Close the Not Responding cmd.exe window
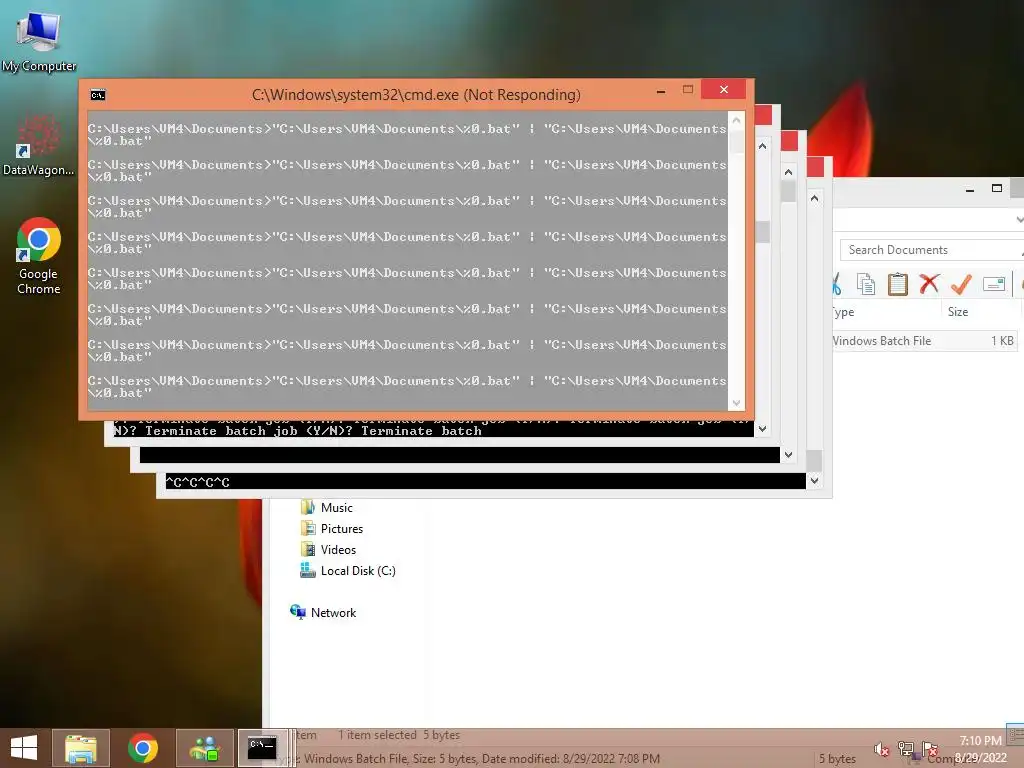 [x=724, y=89]
